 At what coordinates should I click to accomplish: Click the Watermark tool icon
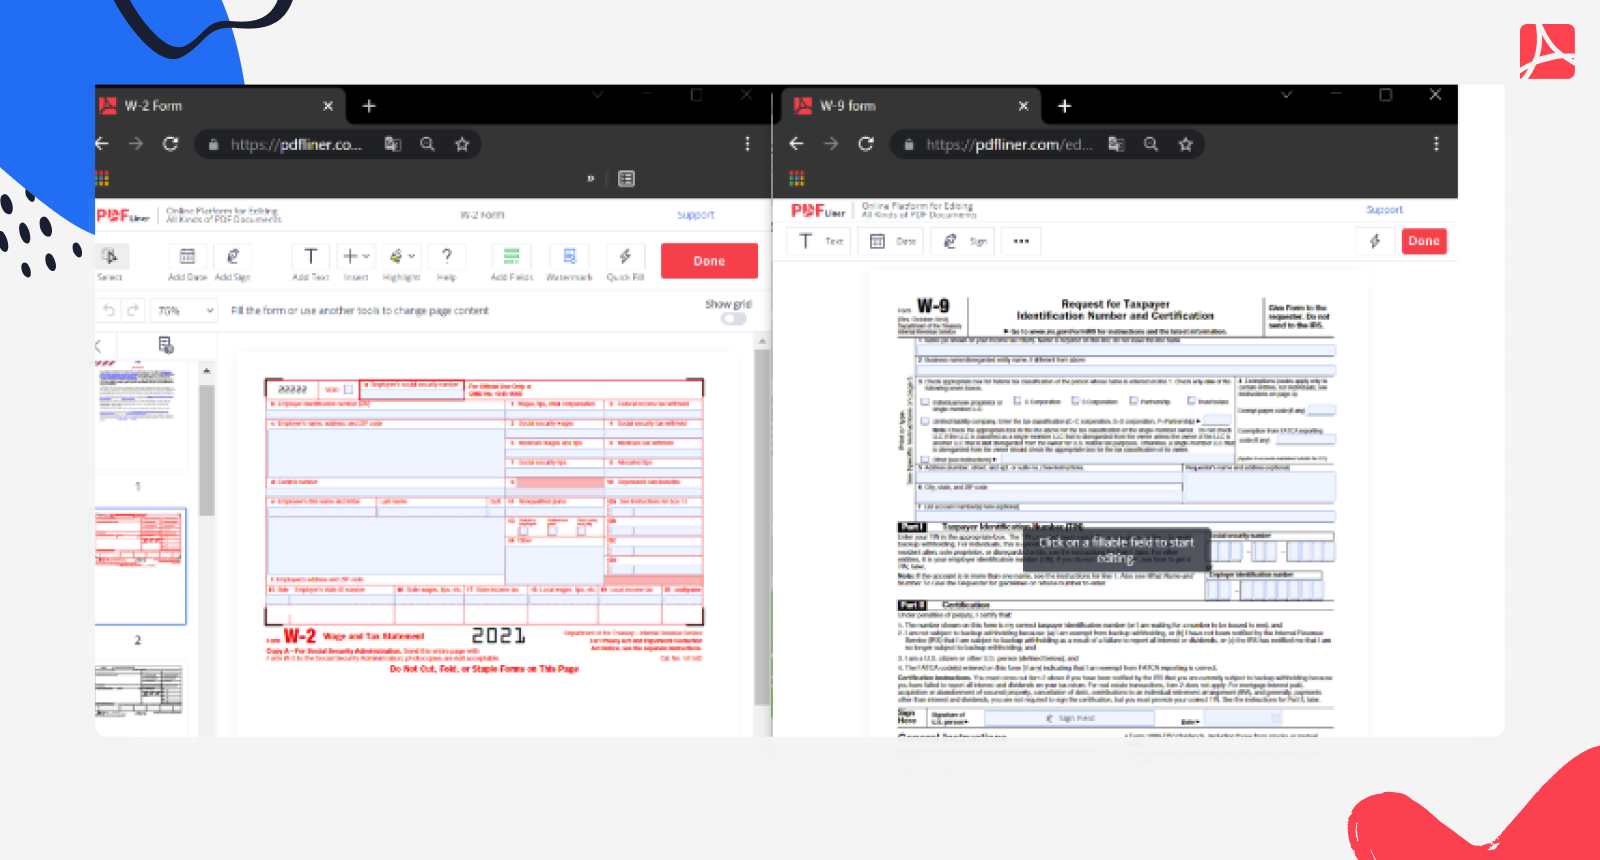click(569, 256)
